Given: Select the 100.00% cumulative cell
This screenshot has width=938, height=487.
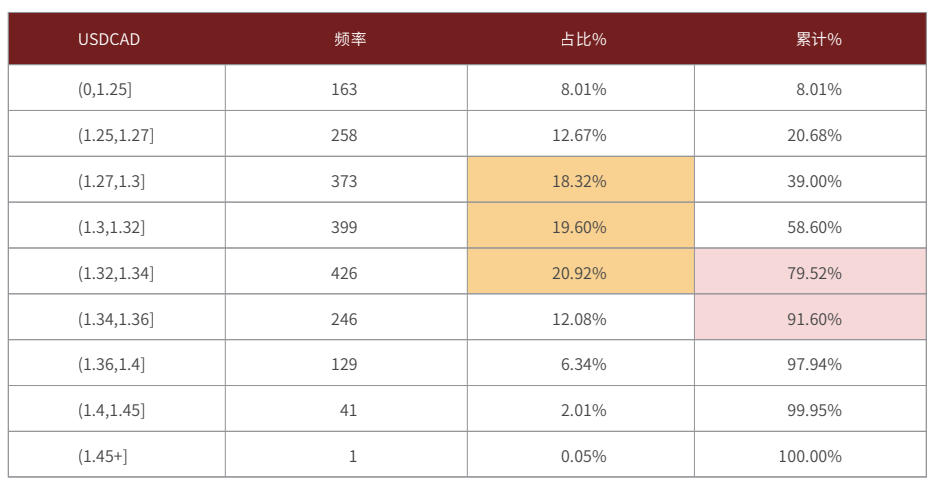Looking at the screenshot, I should (810, 456).
